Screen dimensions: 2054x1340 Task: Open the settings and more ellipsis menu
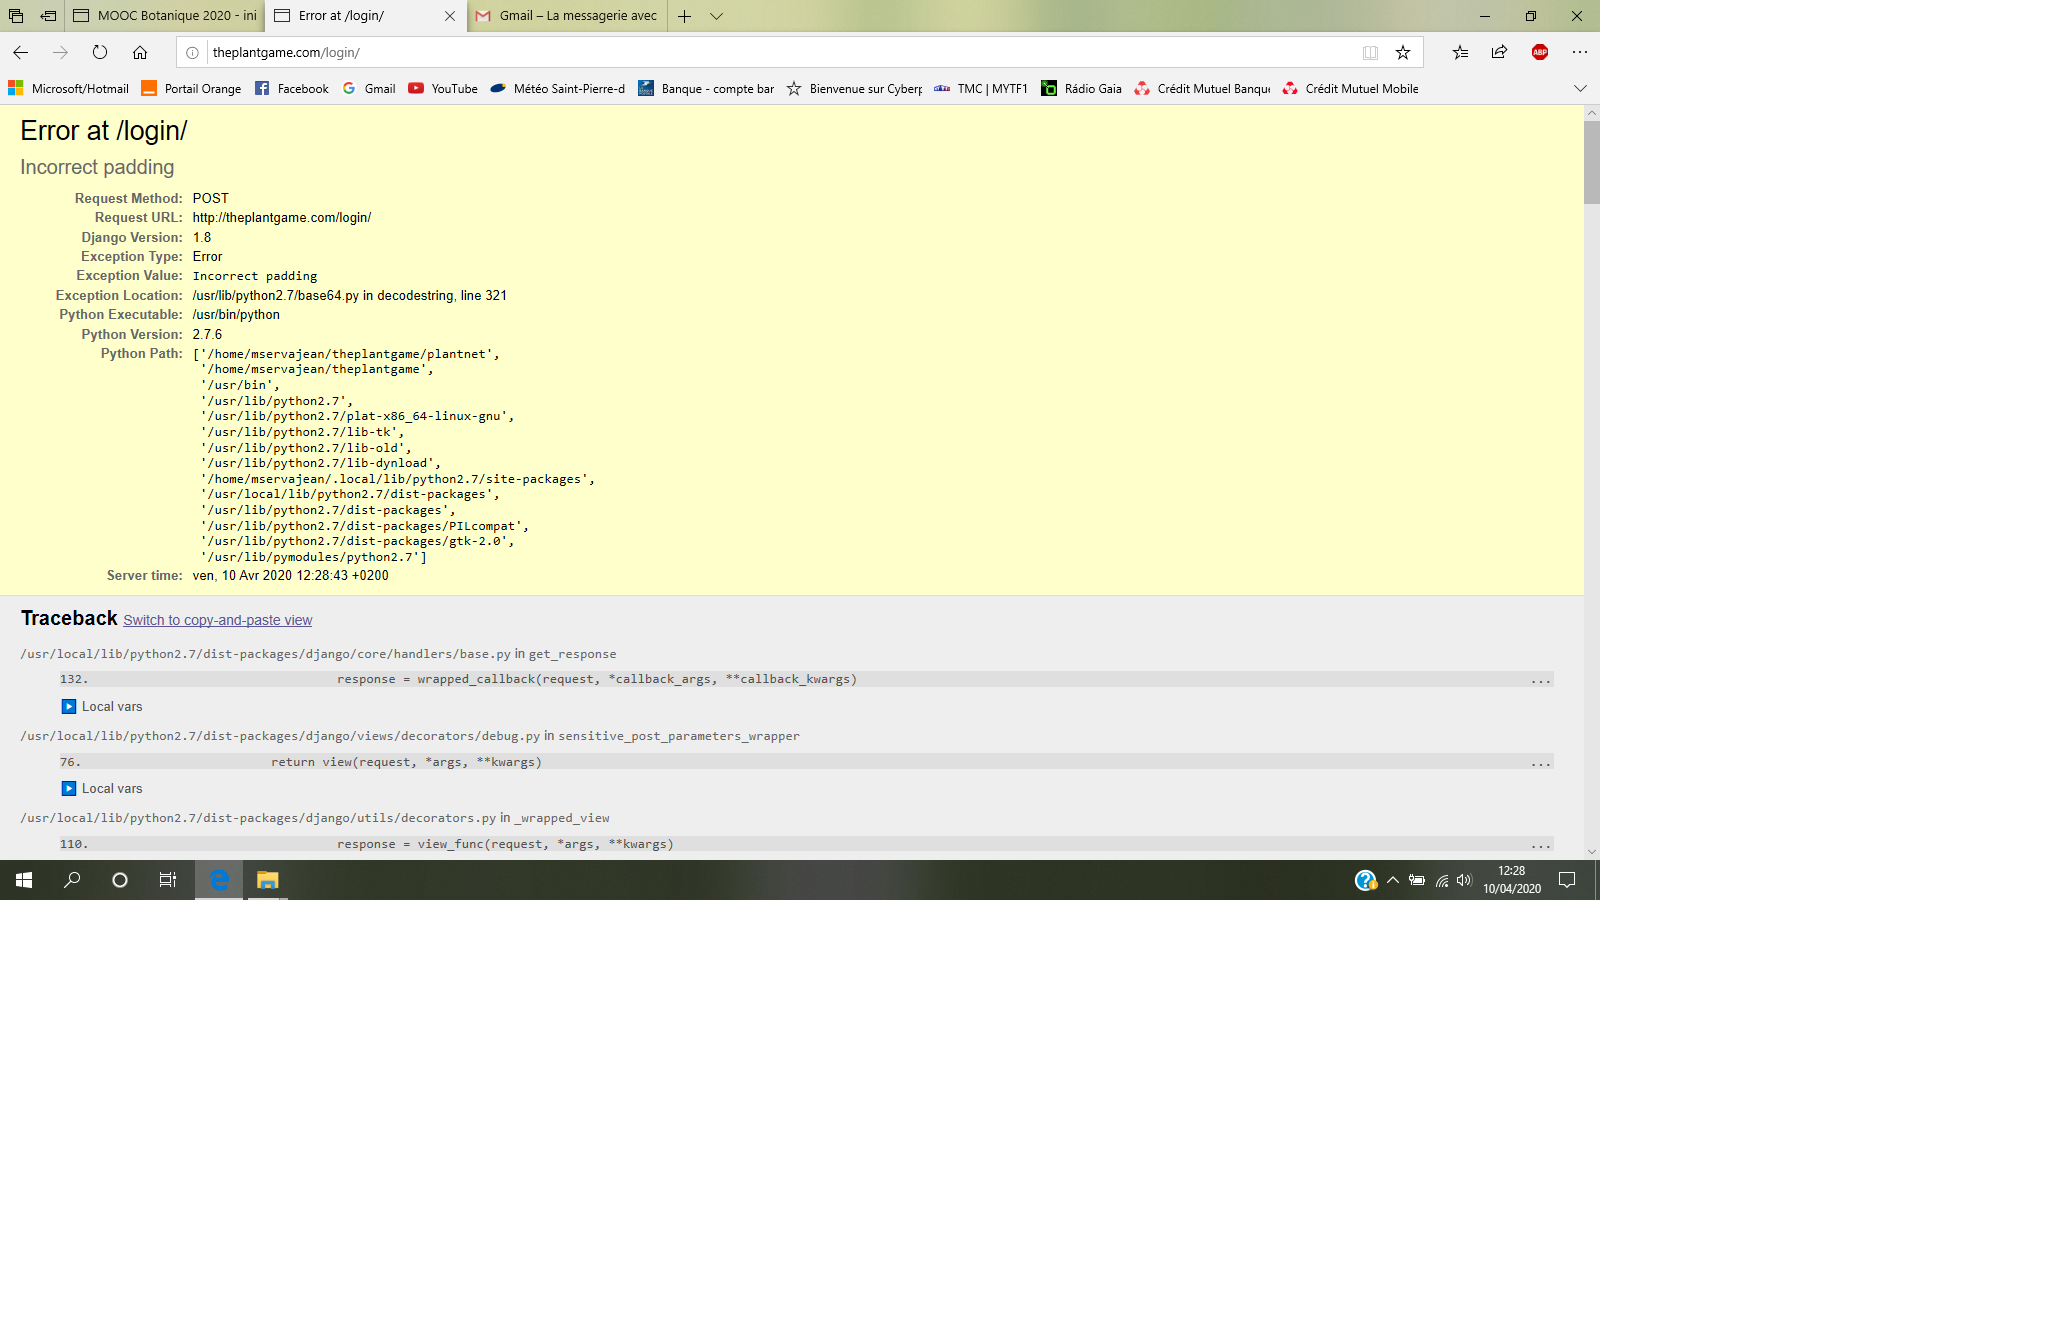pyautogui.click(x=1580, y=52)
